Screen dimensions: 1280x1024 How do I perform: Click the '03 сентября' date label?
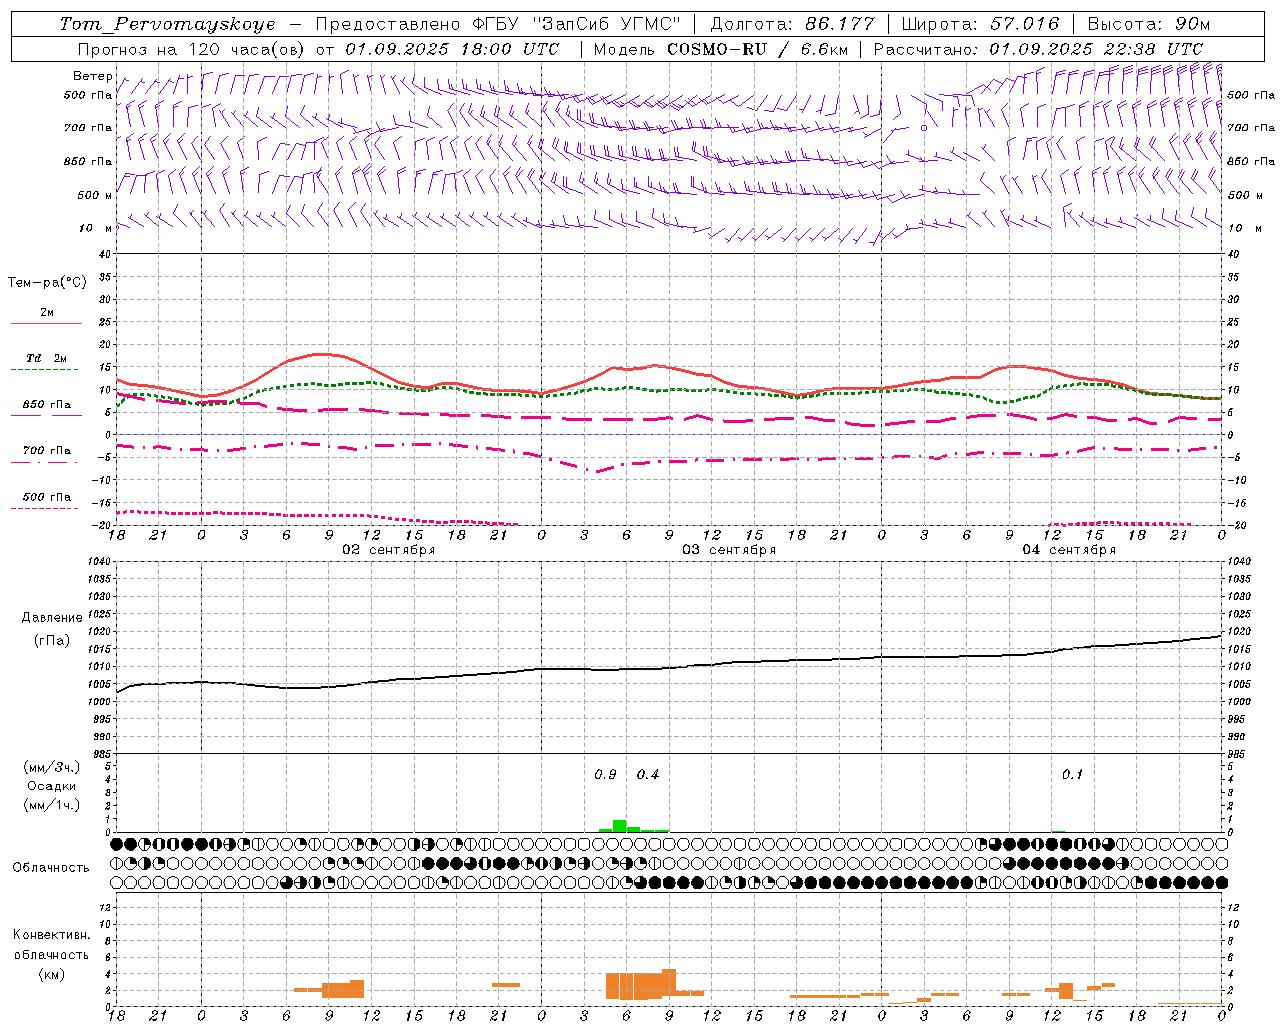click(729, 550)
